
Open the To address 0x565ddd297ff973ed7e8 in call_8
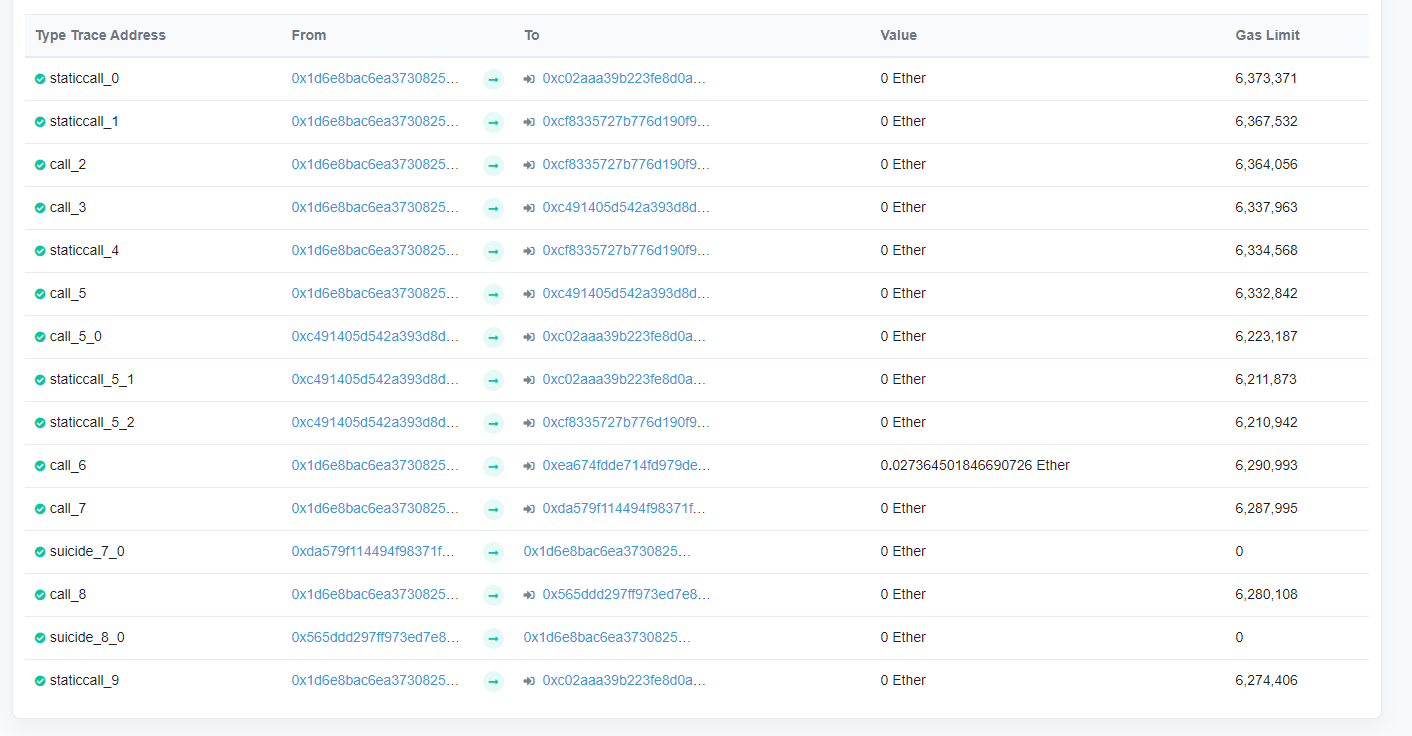click(626, 594)
